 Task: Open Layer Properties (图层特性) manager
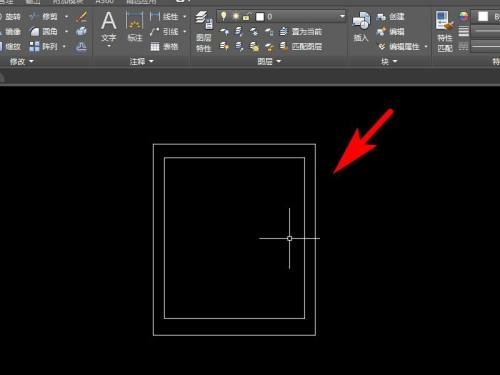click(204, 32)
